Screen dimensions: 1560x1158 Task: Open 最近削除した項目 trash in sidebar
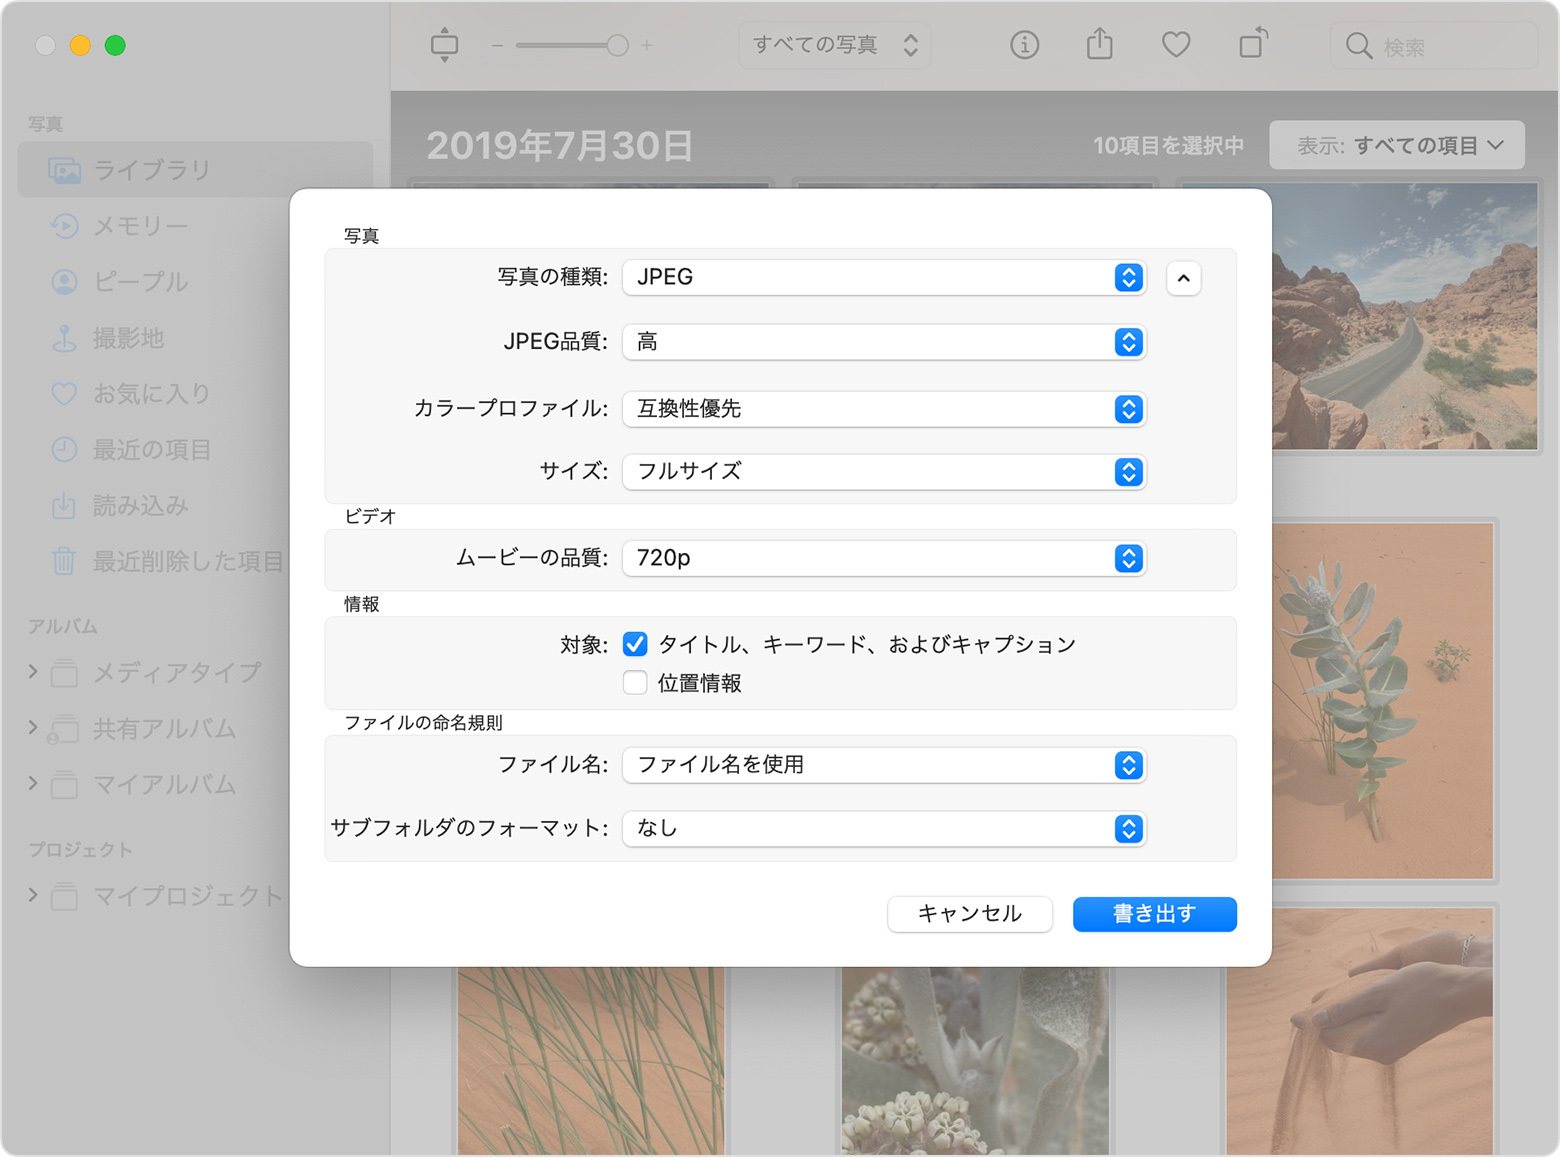[187, 561]
